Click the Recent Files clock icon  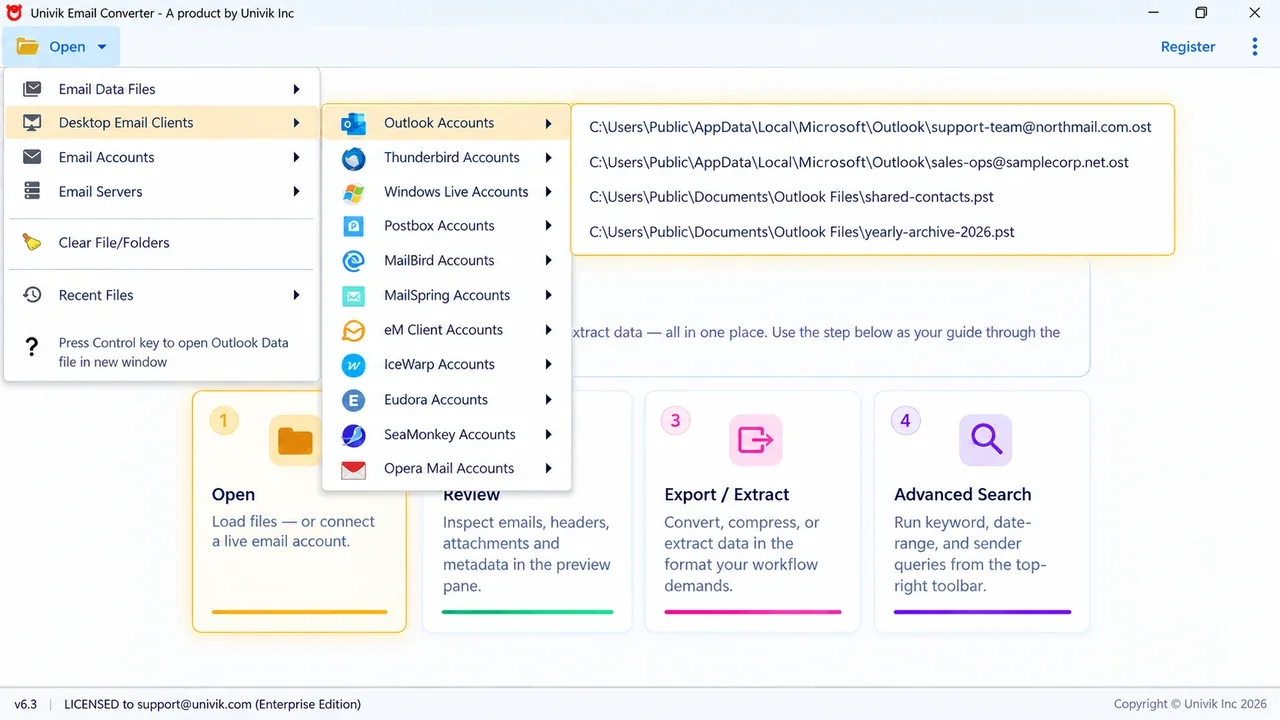(32, 295)
